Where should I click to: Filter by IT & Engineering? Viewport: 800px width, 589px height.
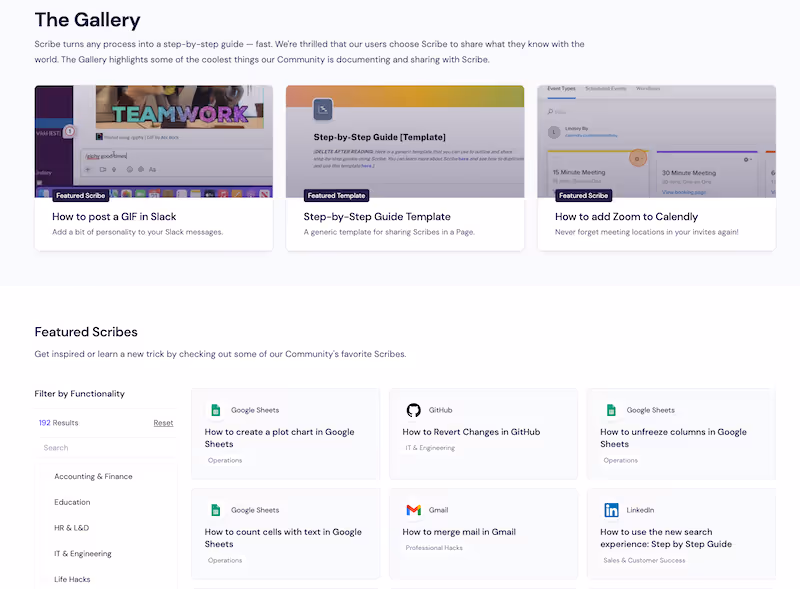click(83, 553)
